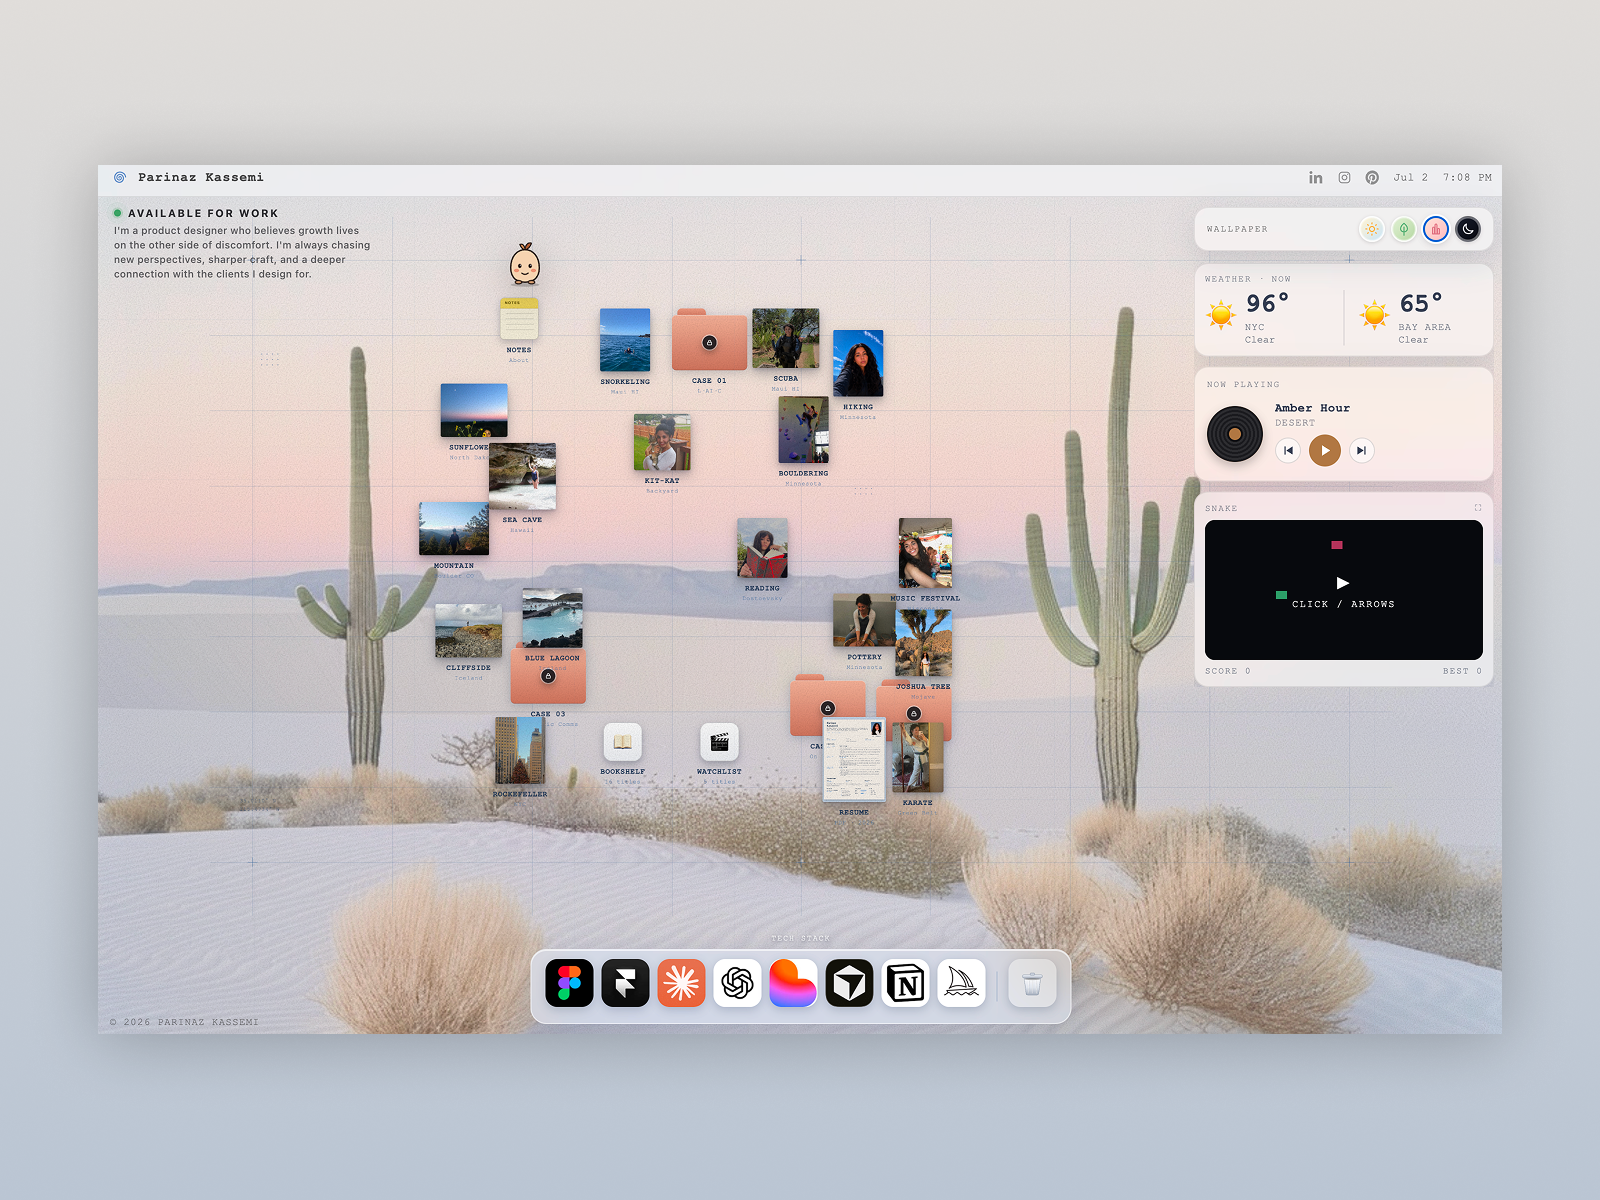Click the Jul 2 date in menu bar
Screen dimensions: 1600x1200
pos(1411,177)
